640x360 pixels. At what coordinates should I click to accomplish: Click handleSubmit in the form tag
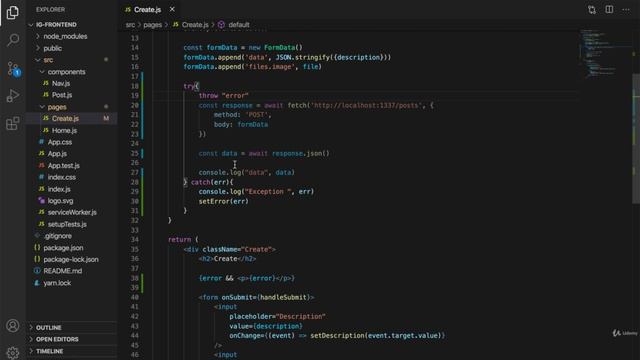point(283,298)
